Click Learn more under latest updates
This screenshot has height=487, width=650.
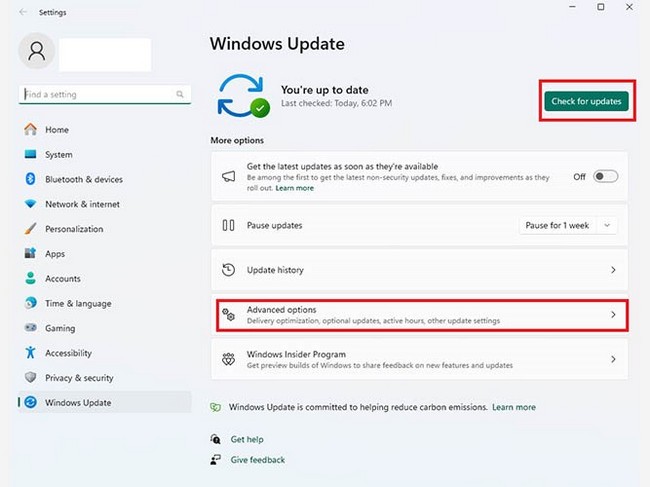295,188
